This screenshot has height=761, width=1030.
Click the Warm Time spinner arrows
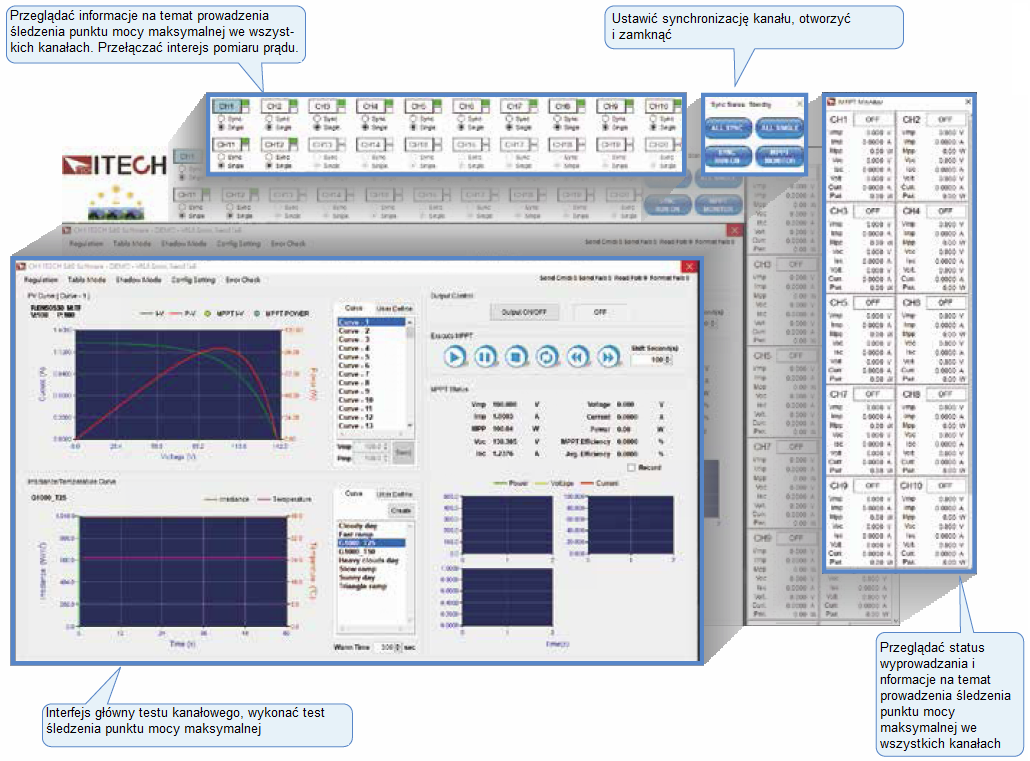(x=398, y=648)
